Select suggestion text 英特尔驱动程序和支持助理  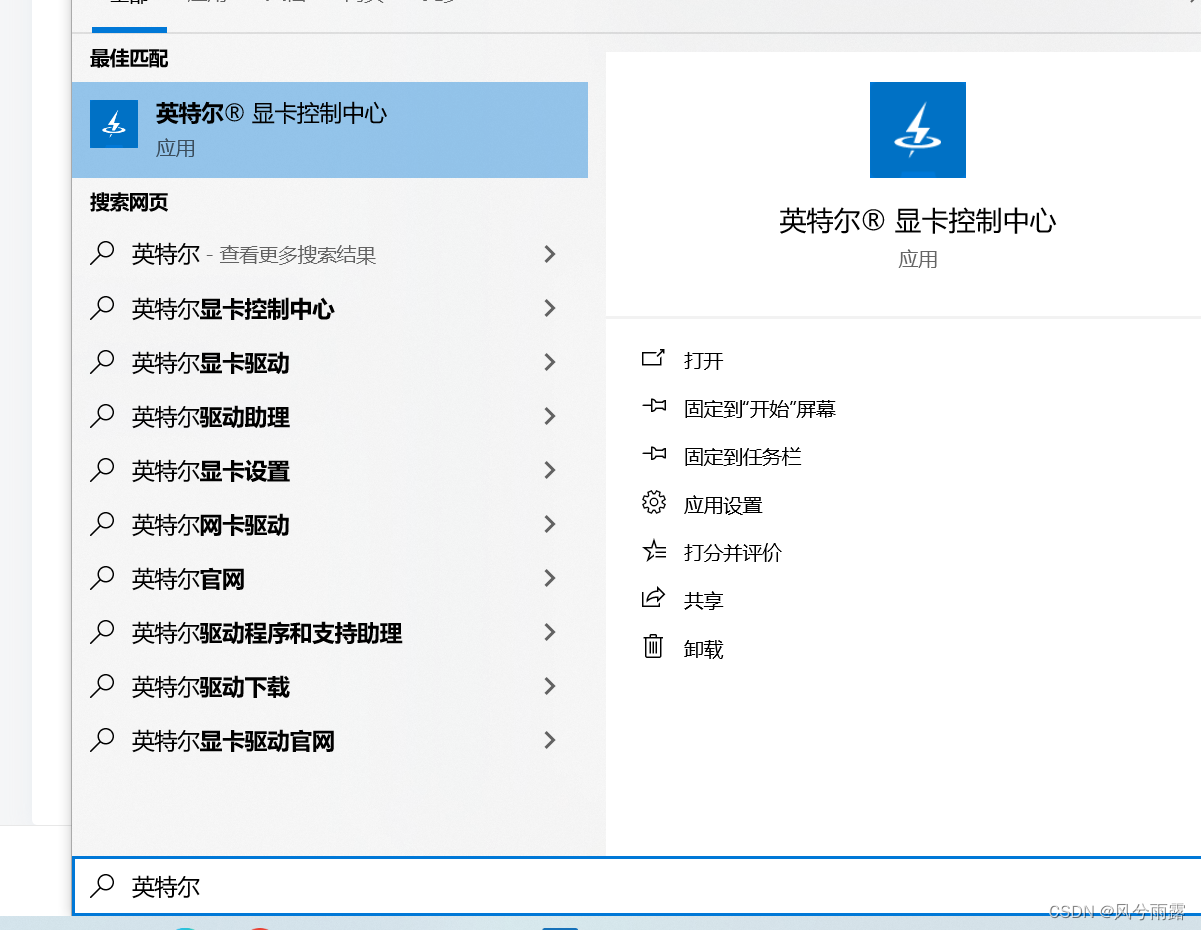[x=267, y=633]
